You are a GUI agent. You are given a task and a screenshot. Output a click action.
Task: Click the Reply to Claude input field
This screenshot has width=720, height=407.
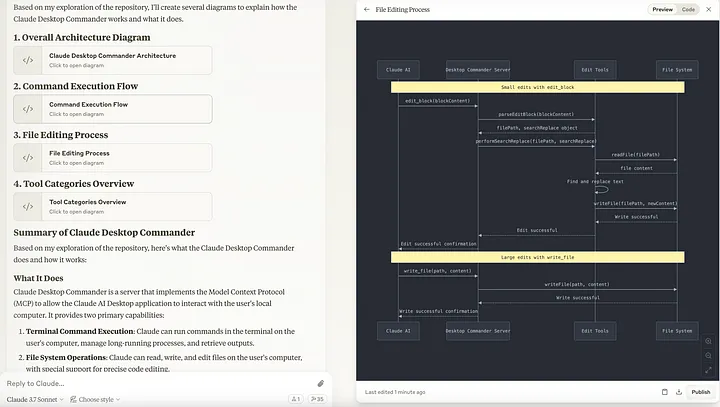click(158, 383)
